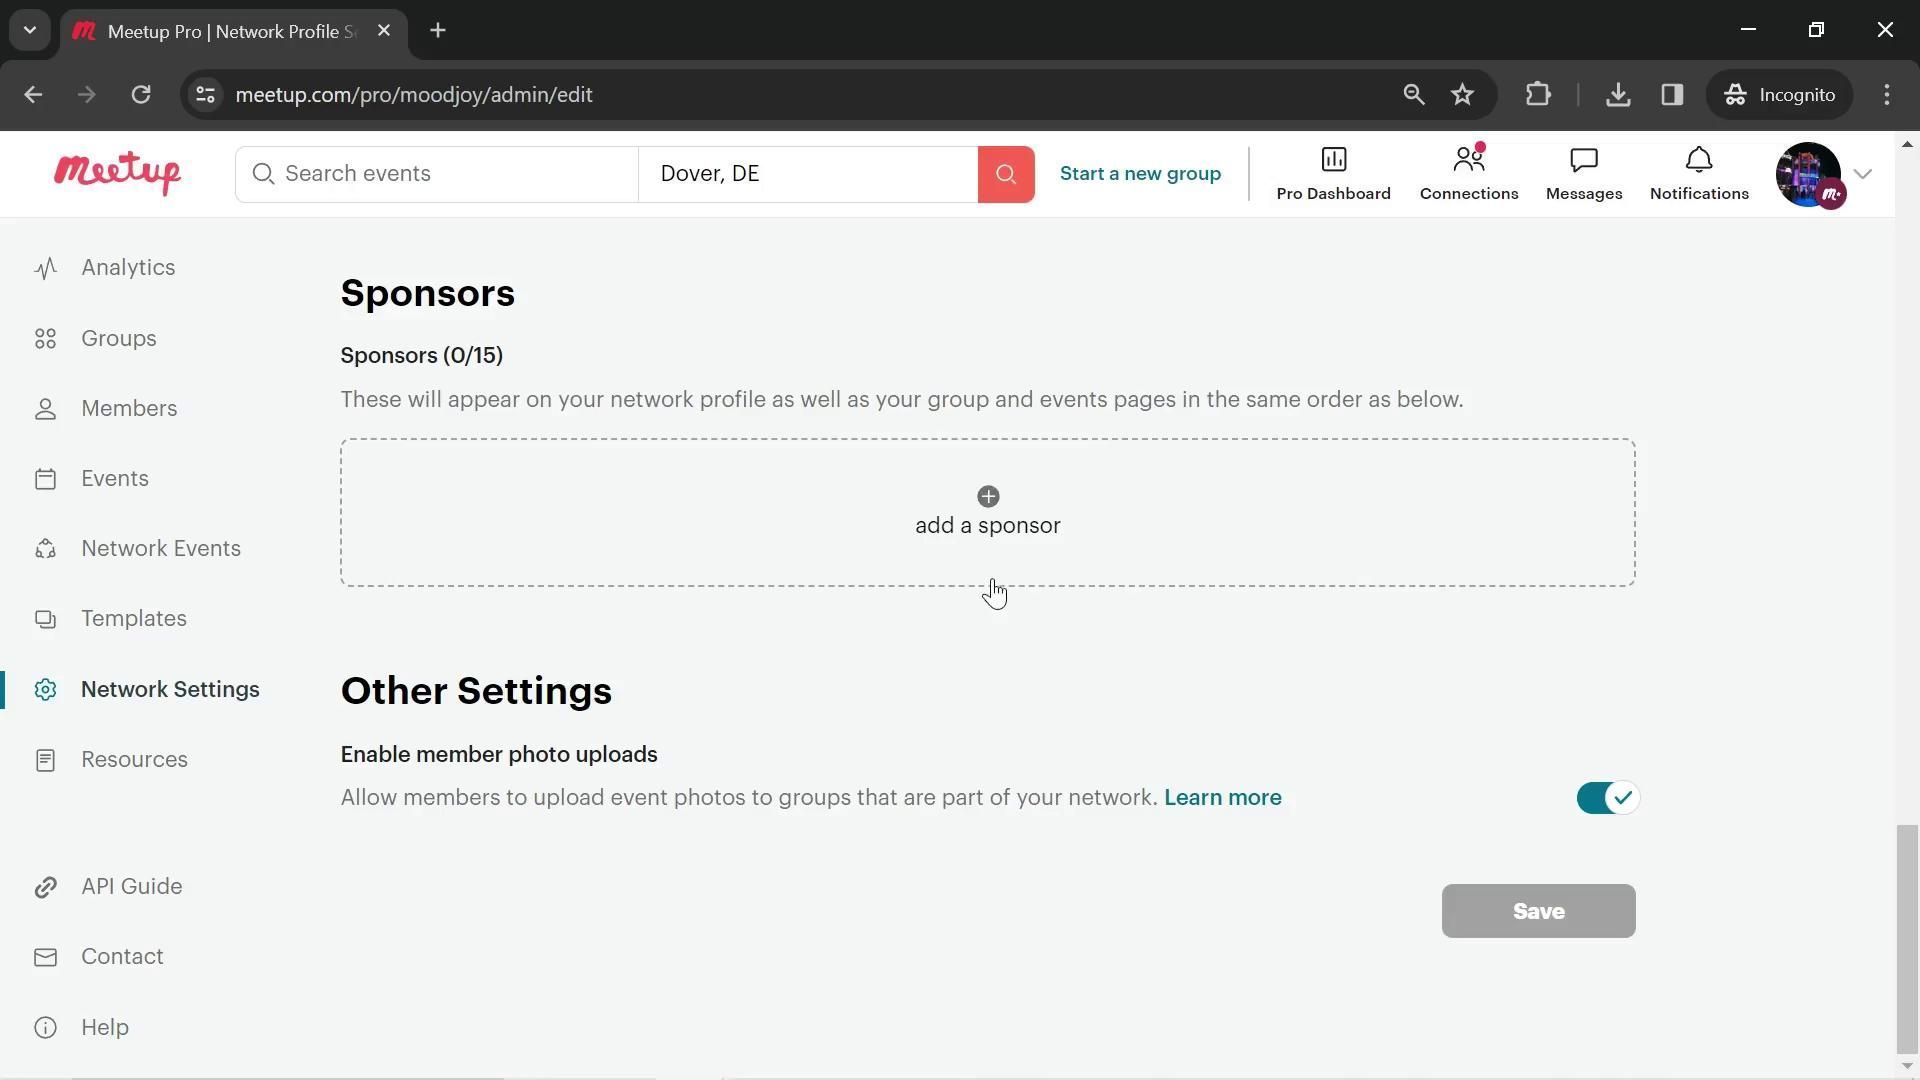Click the Start a new group link

click(1140, 173)
